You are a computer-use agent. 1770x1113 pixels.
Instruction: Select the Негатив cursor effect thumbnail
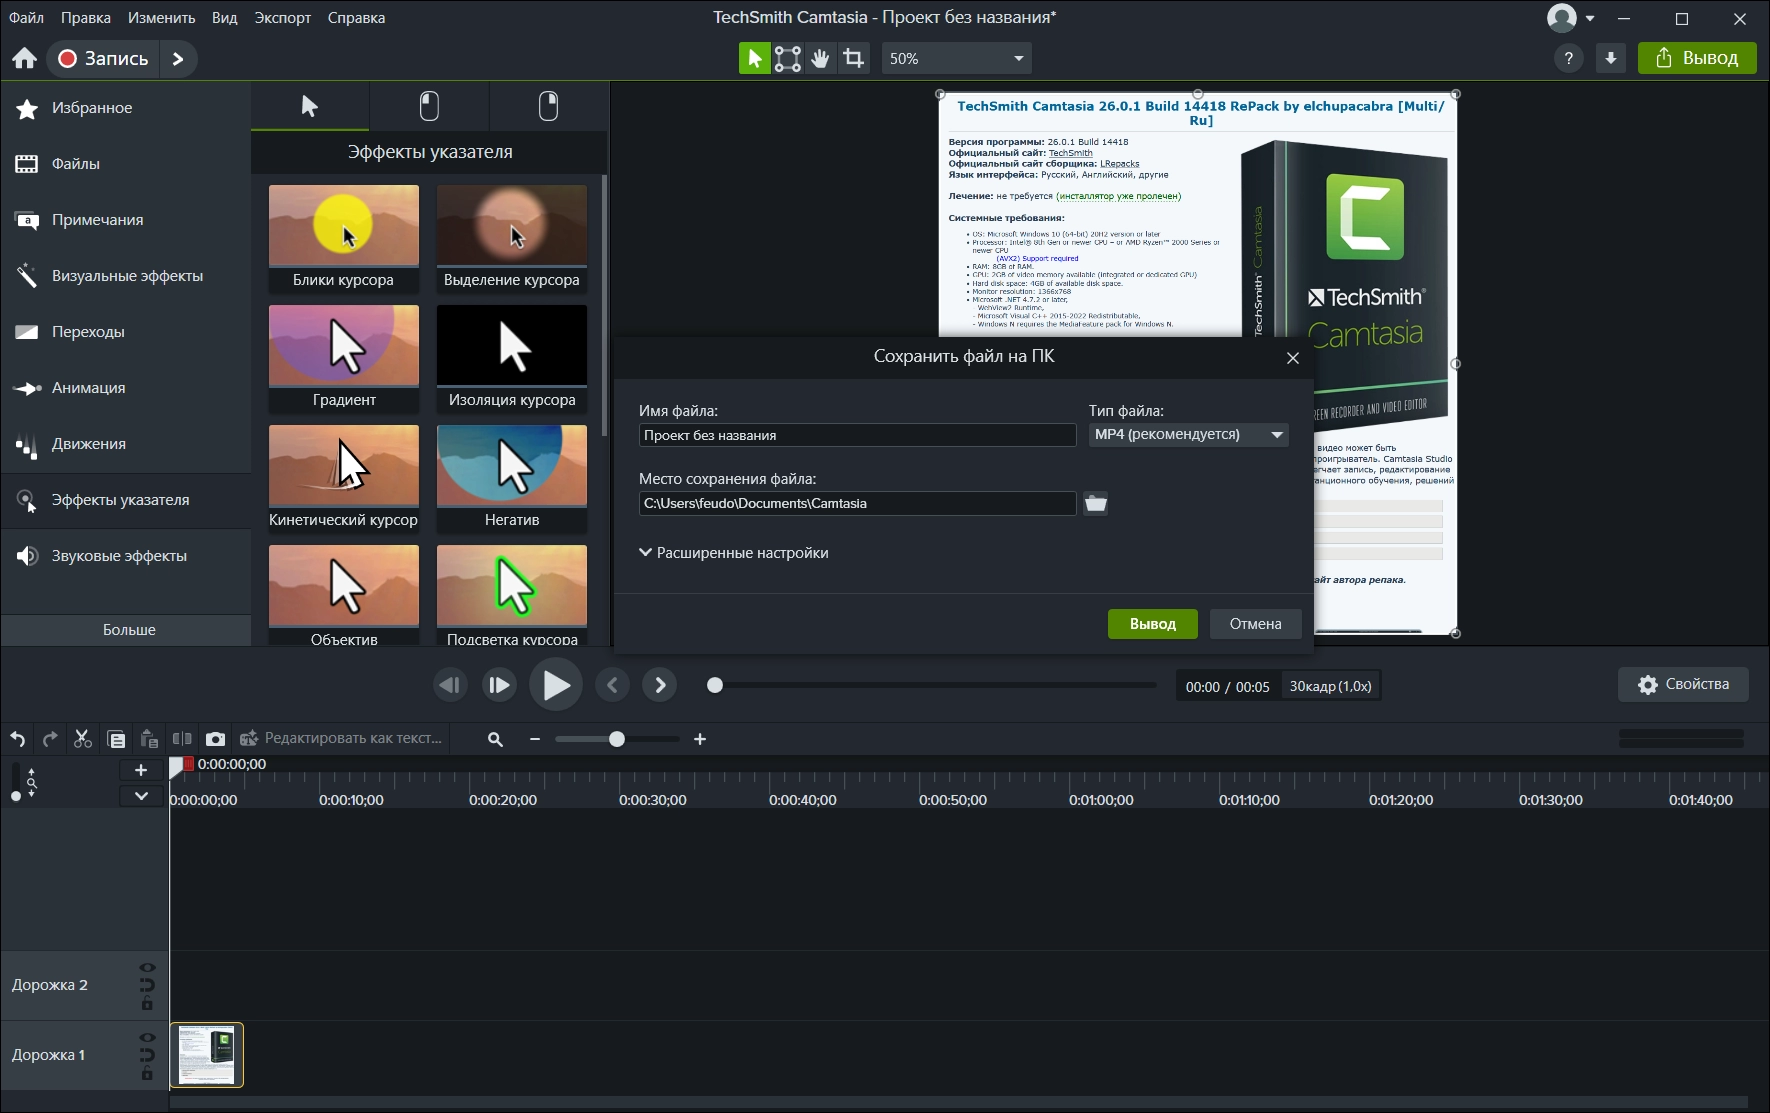coord(512,478)
